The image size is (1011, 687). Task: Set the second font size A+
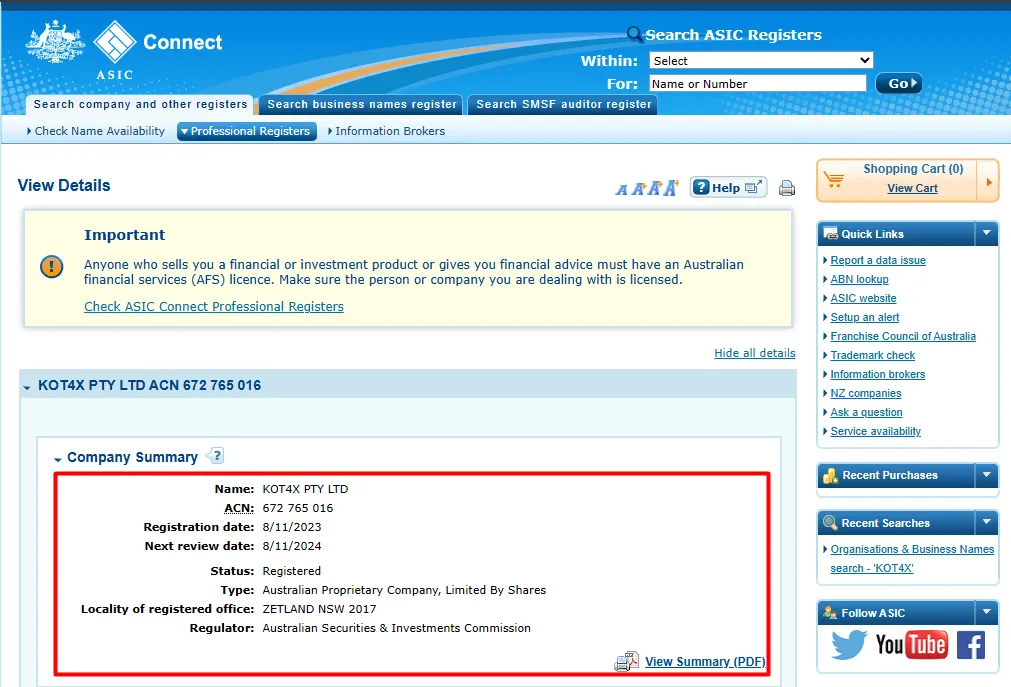(x=638, y=188)
